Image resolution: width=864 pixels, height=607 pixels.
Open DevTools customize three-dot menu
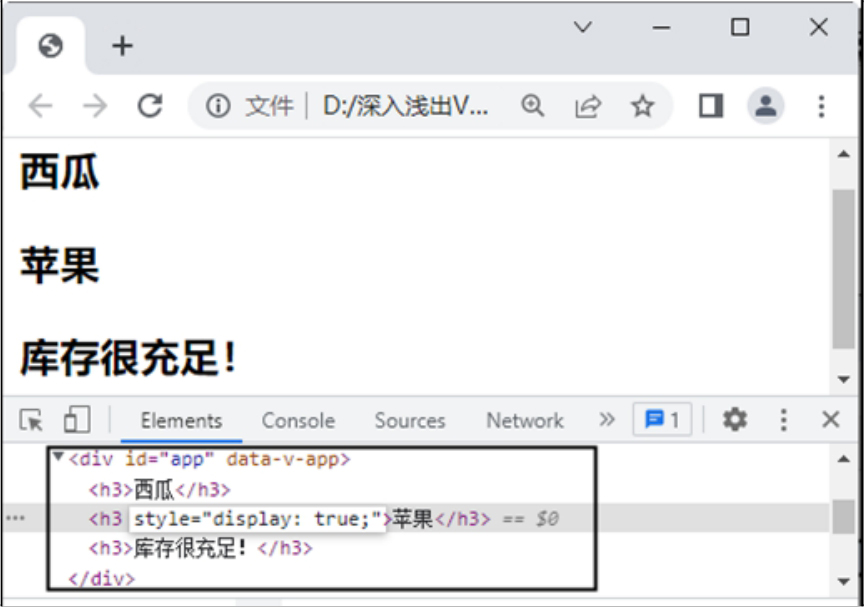[x=784, y=420]
